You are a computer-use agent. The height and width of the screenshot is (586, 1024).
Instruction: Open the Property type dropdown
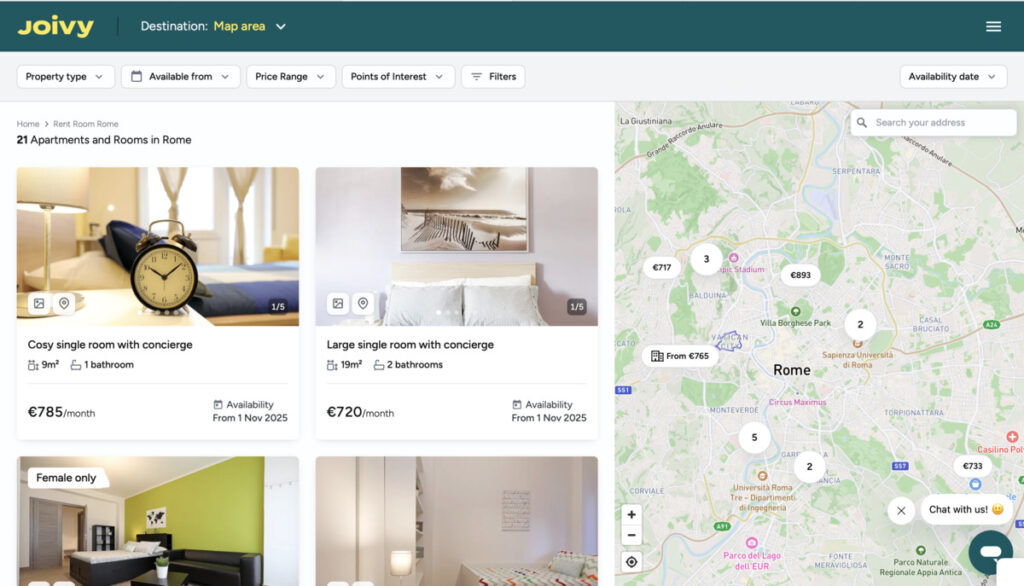[65, 76]
